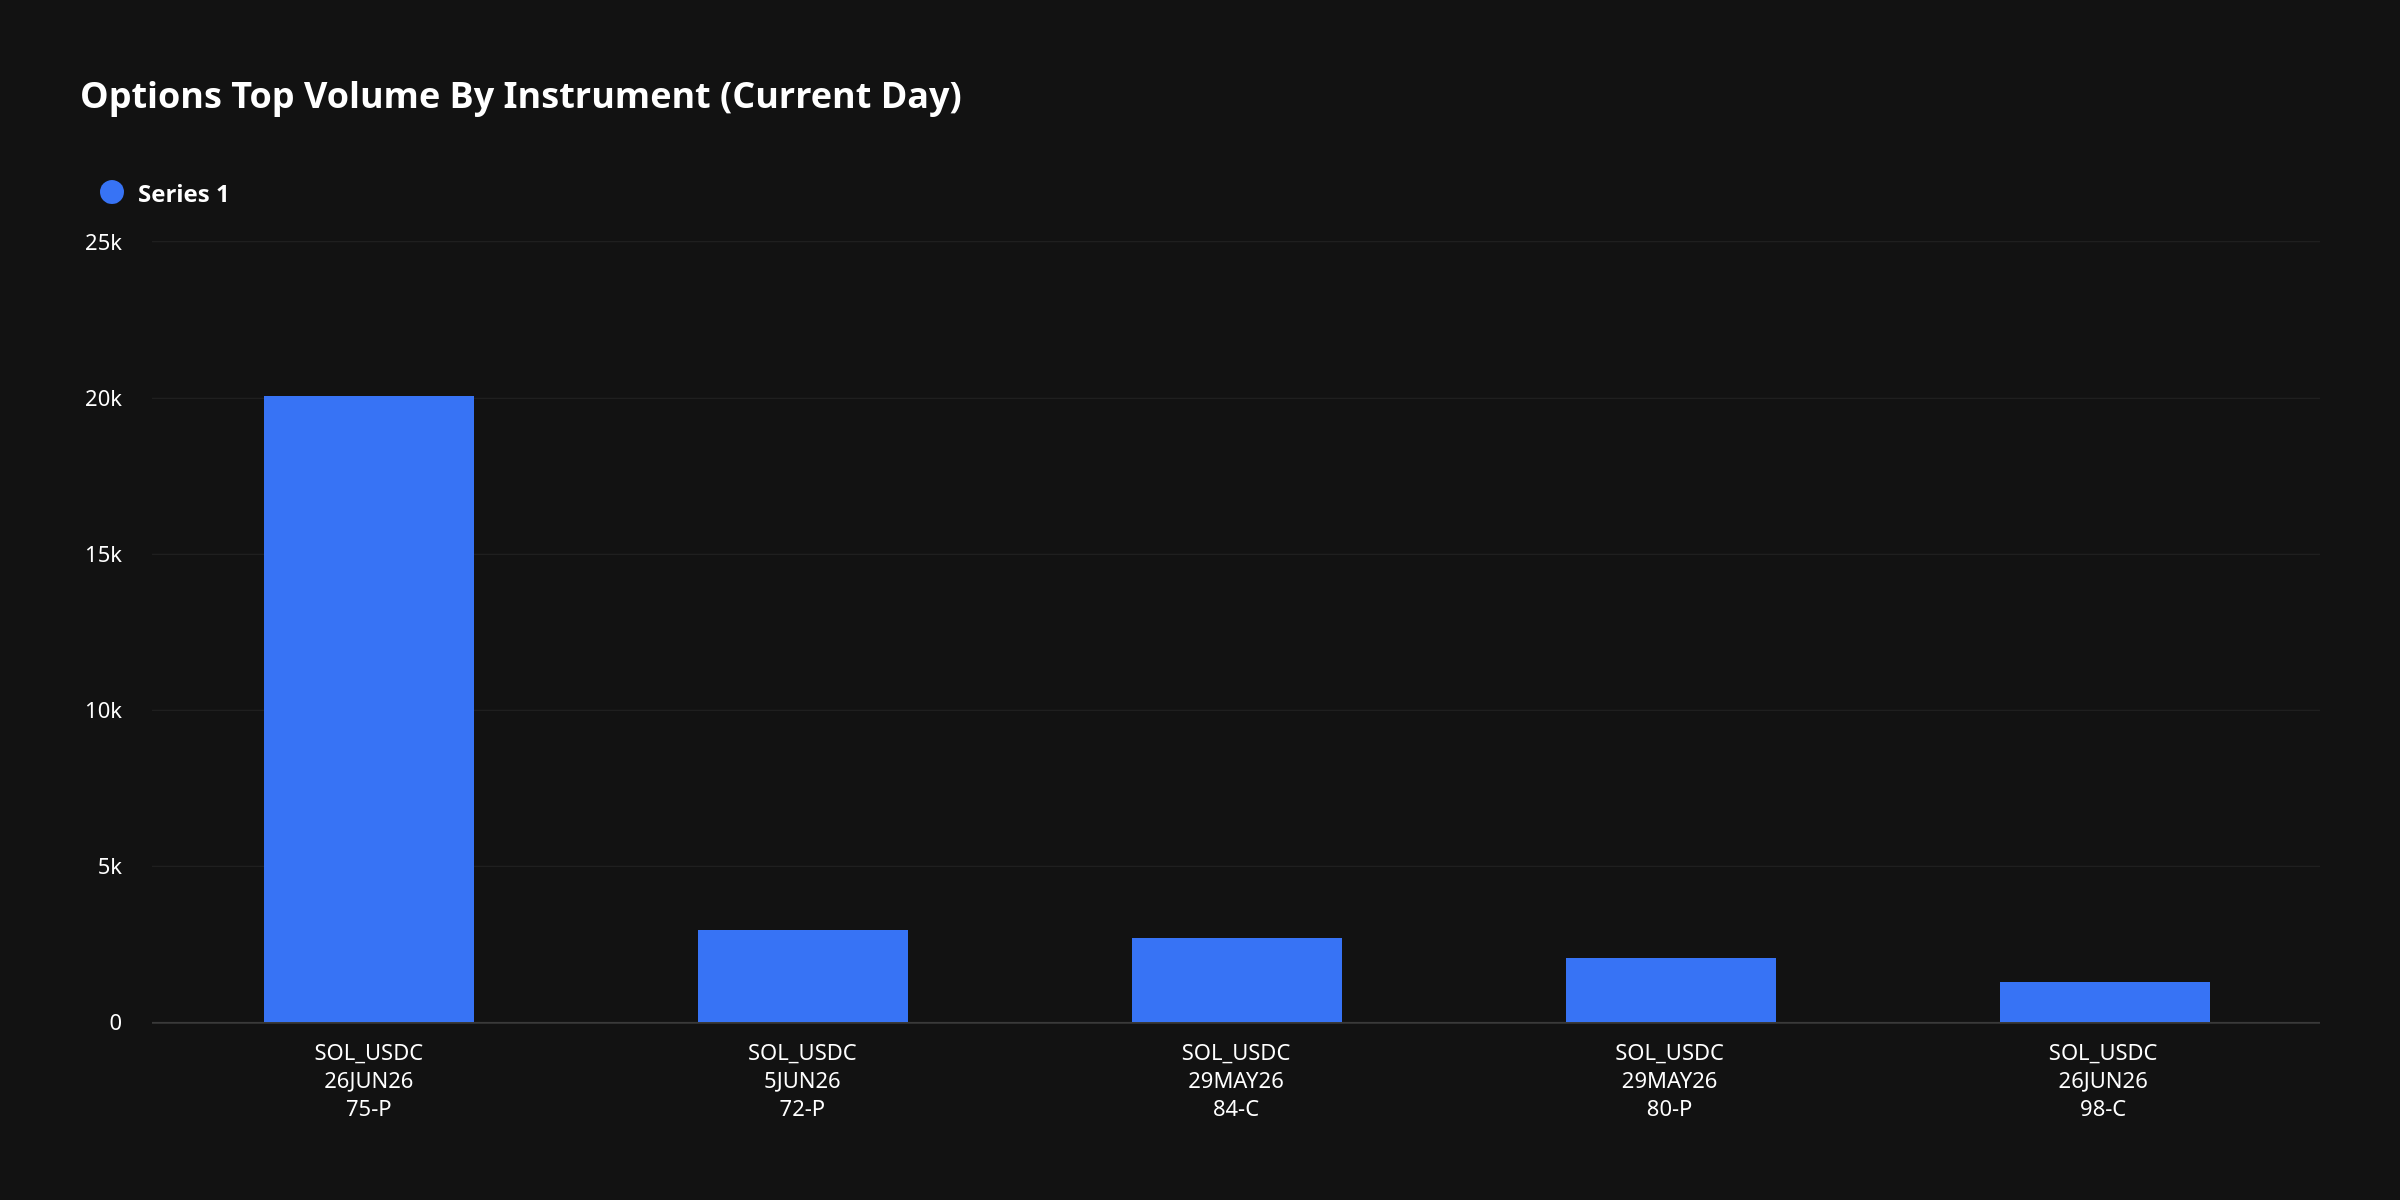Image resolution: width=2400 pixels, height=1200 pixels.
Task: Click the 25k y-axis label
Action: click(x=103, y=242)
